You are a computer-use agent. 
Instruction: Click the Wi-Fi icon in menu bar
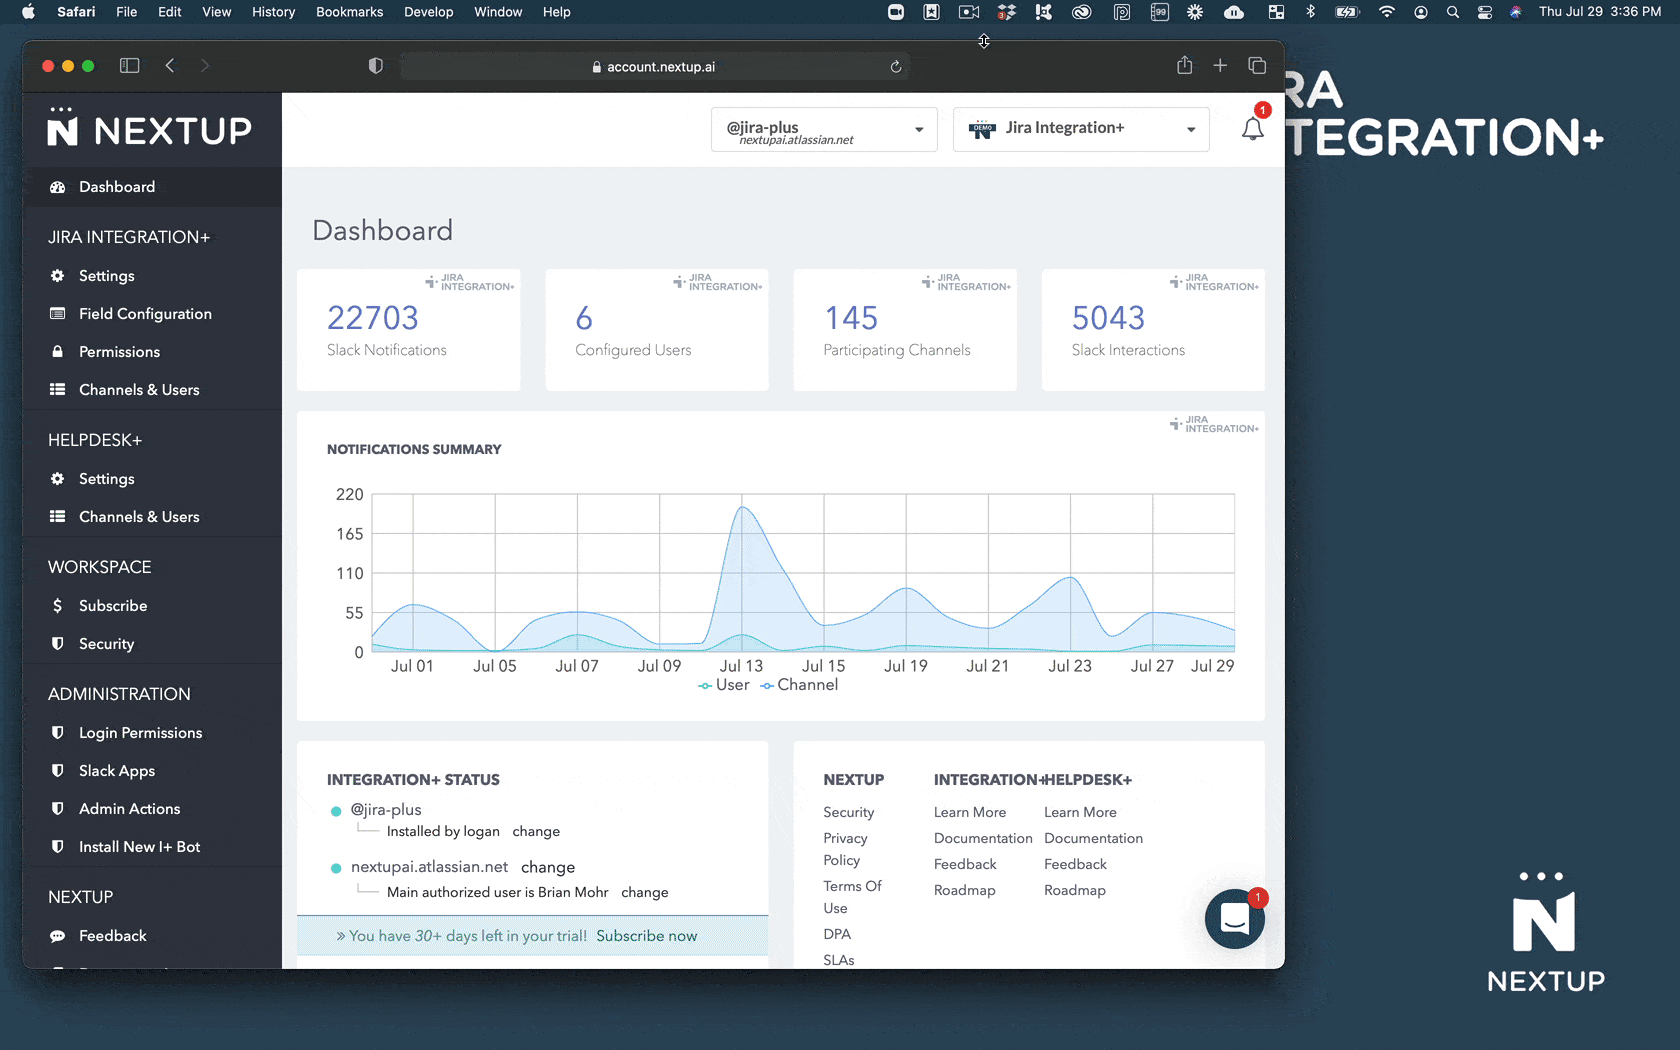pyautogui.click(x=1386, y=12)
